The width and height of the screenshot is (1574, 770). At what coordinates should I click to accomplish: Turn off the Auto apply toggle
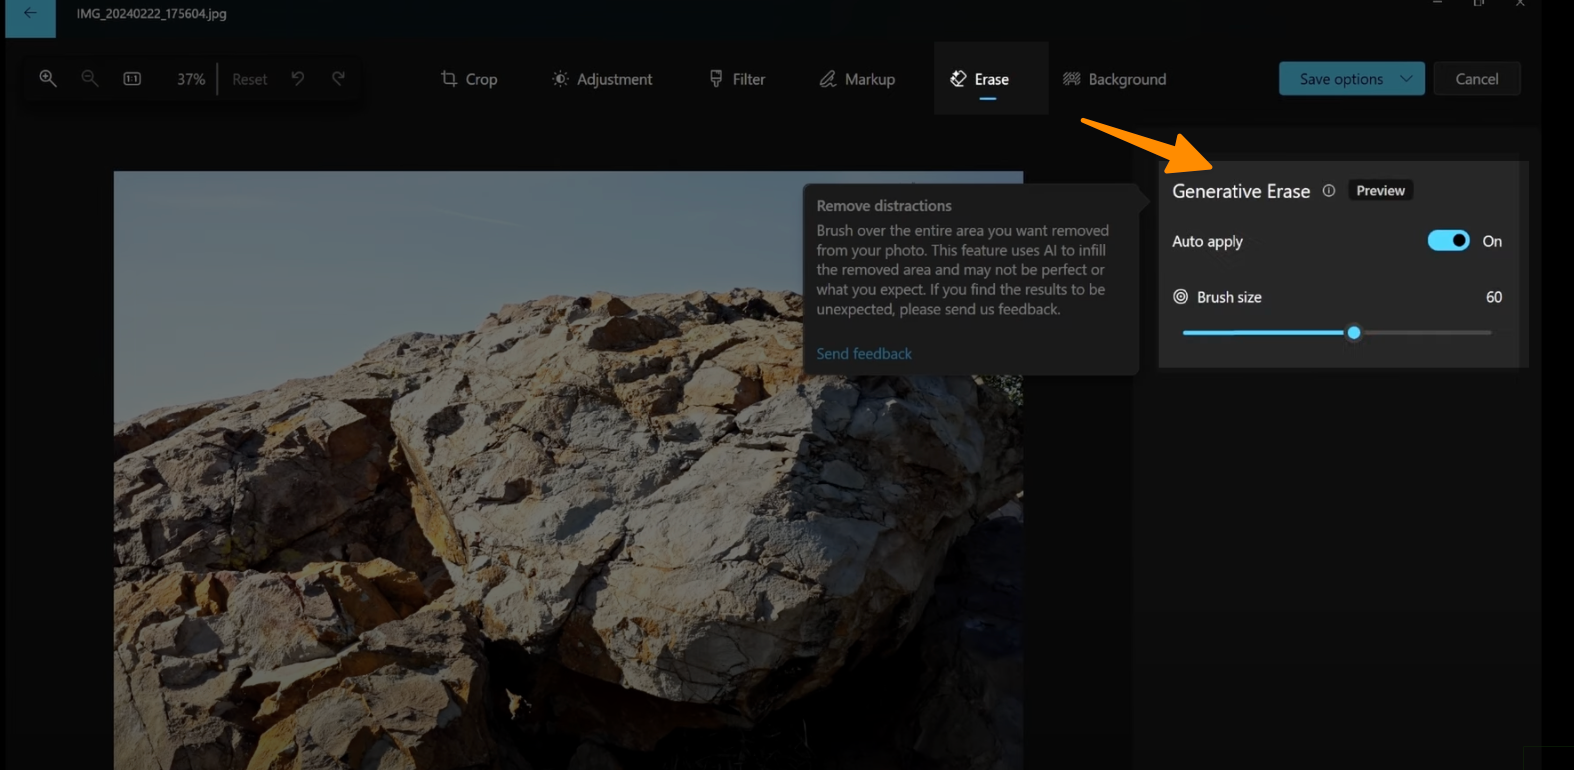pyautogui.click(x=1448, y=241)
